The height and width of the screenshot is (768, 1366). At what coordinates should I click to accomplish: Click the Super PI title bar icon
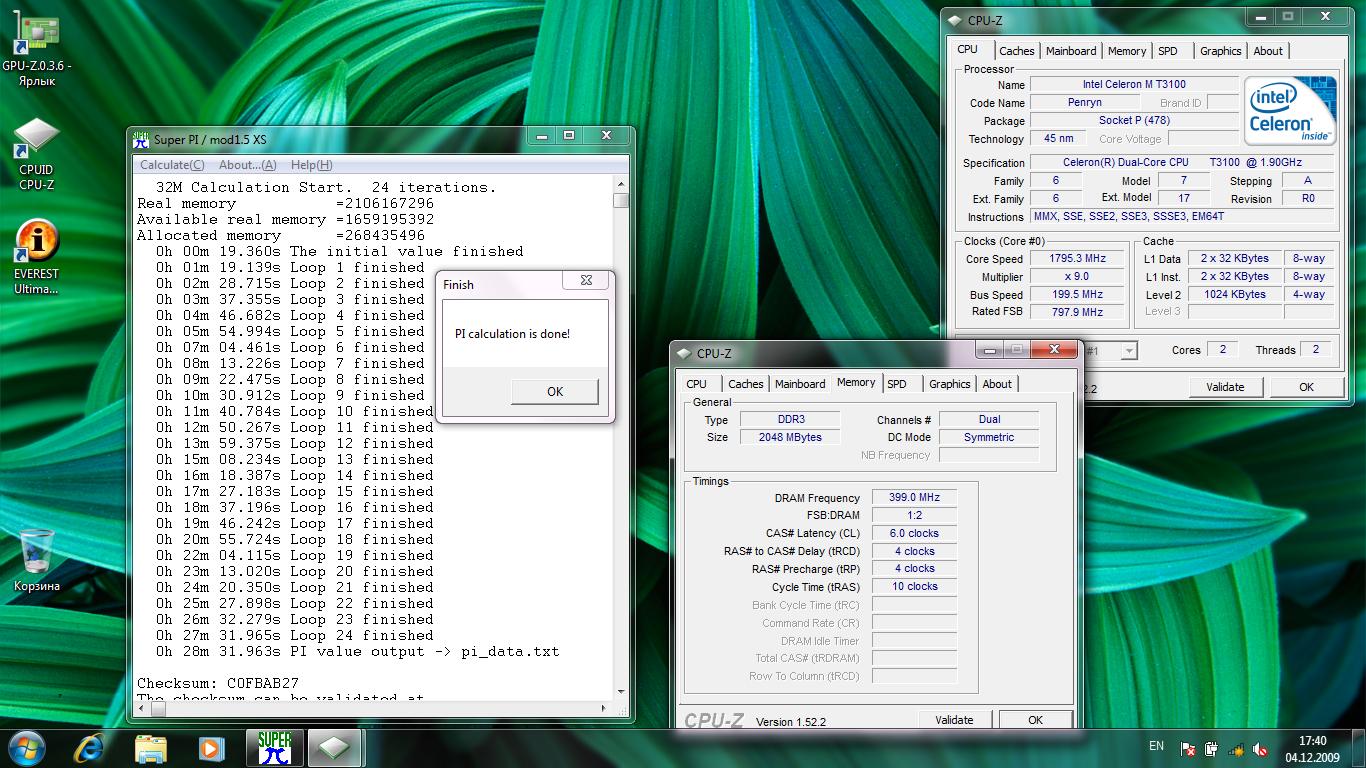pos(141,139)
